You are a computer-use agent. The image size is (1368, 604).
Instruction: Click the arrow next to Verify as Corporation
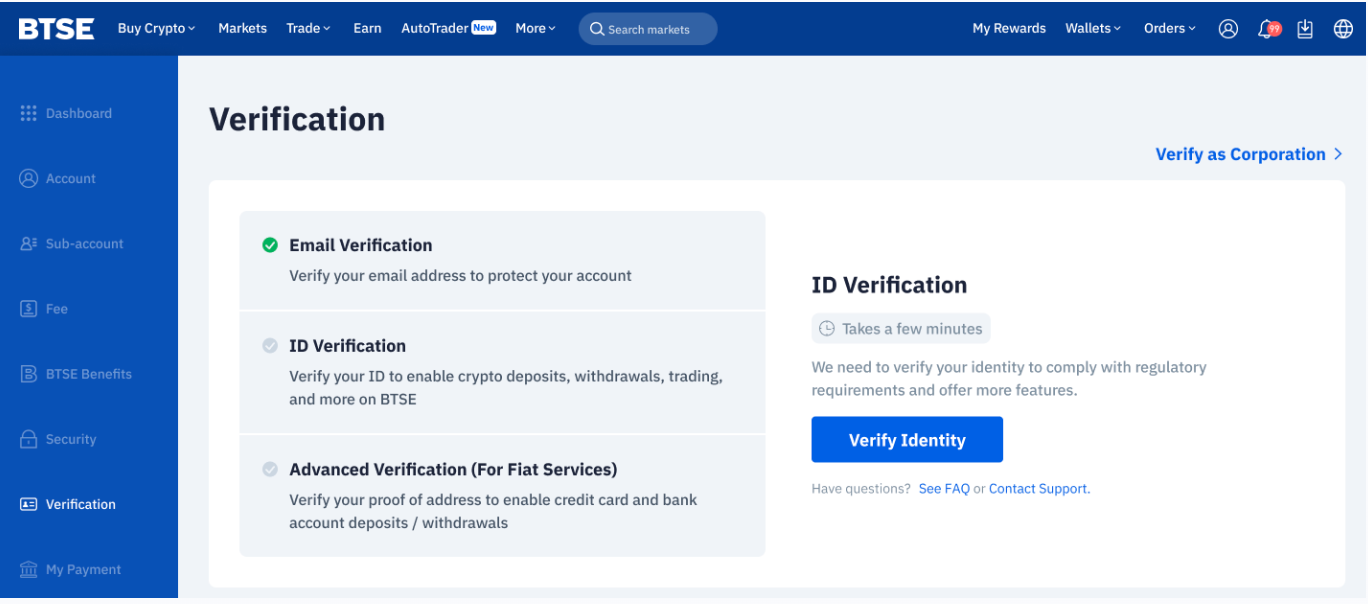(1338, 154)
